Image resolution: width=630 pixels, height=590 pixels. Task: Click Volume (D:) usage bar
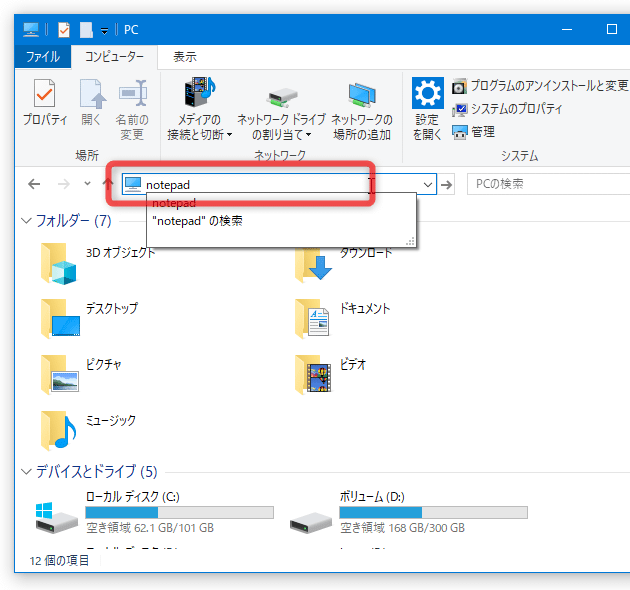(434, 512)
